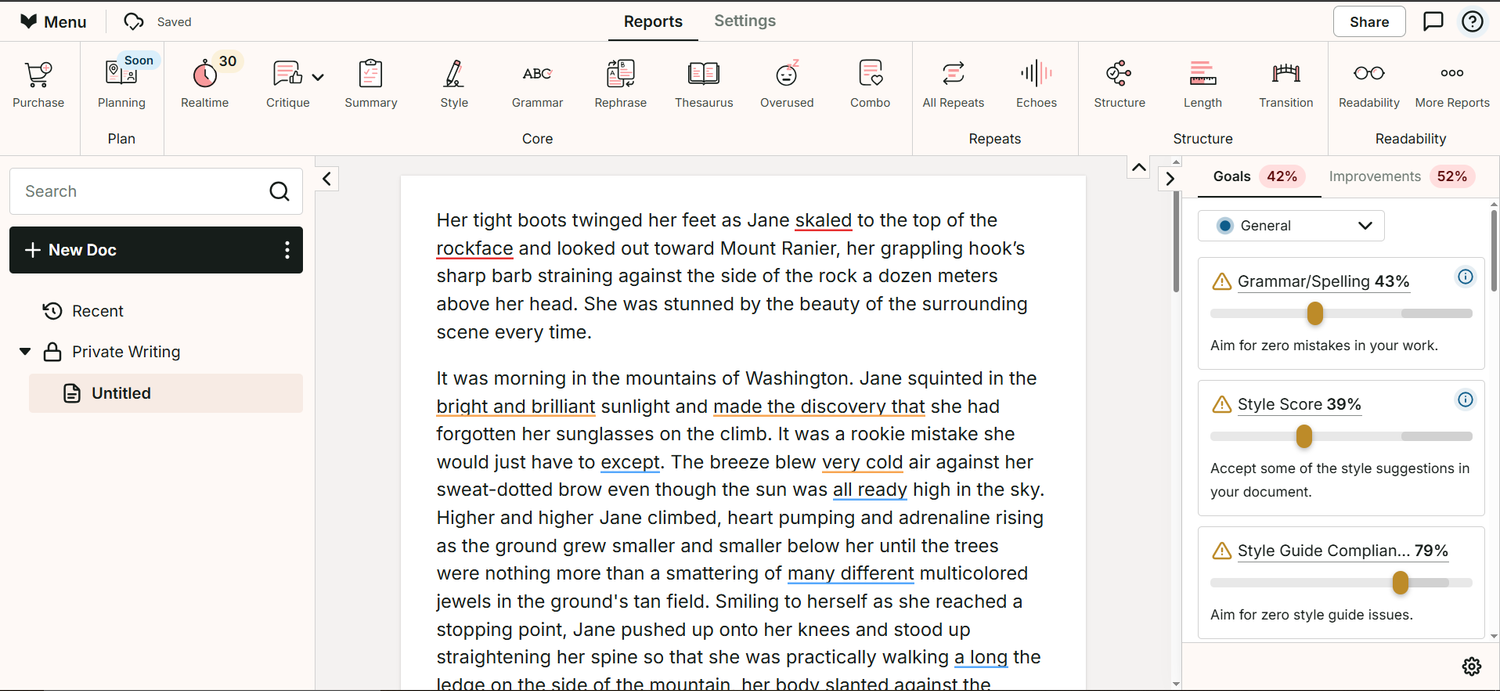Open the Untitled document
Viewport: 1500px width, 691px height.
tap(166, 393)
